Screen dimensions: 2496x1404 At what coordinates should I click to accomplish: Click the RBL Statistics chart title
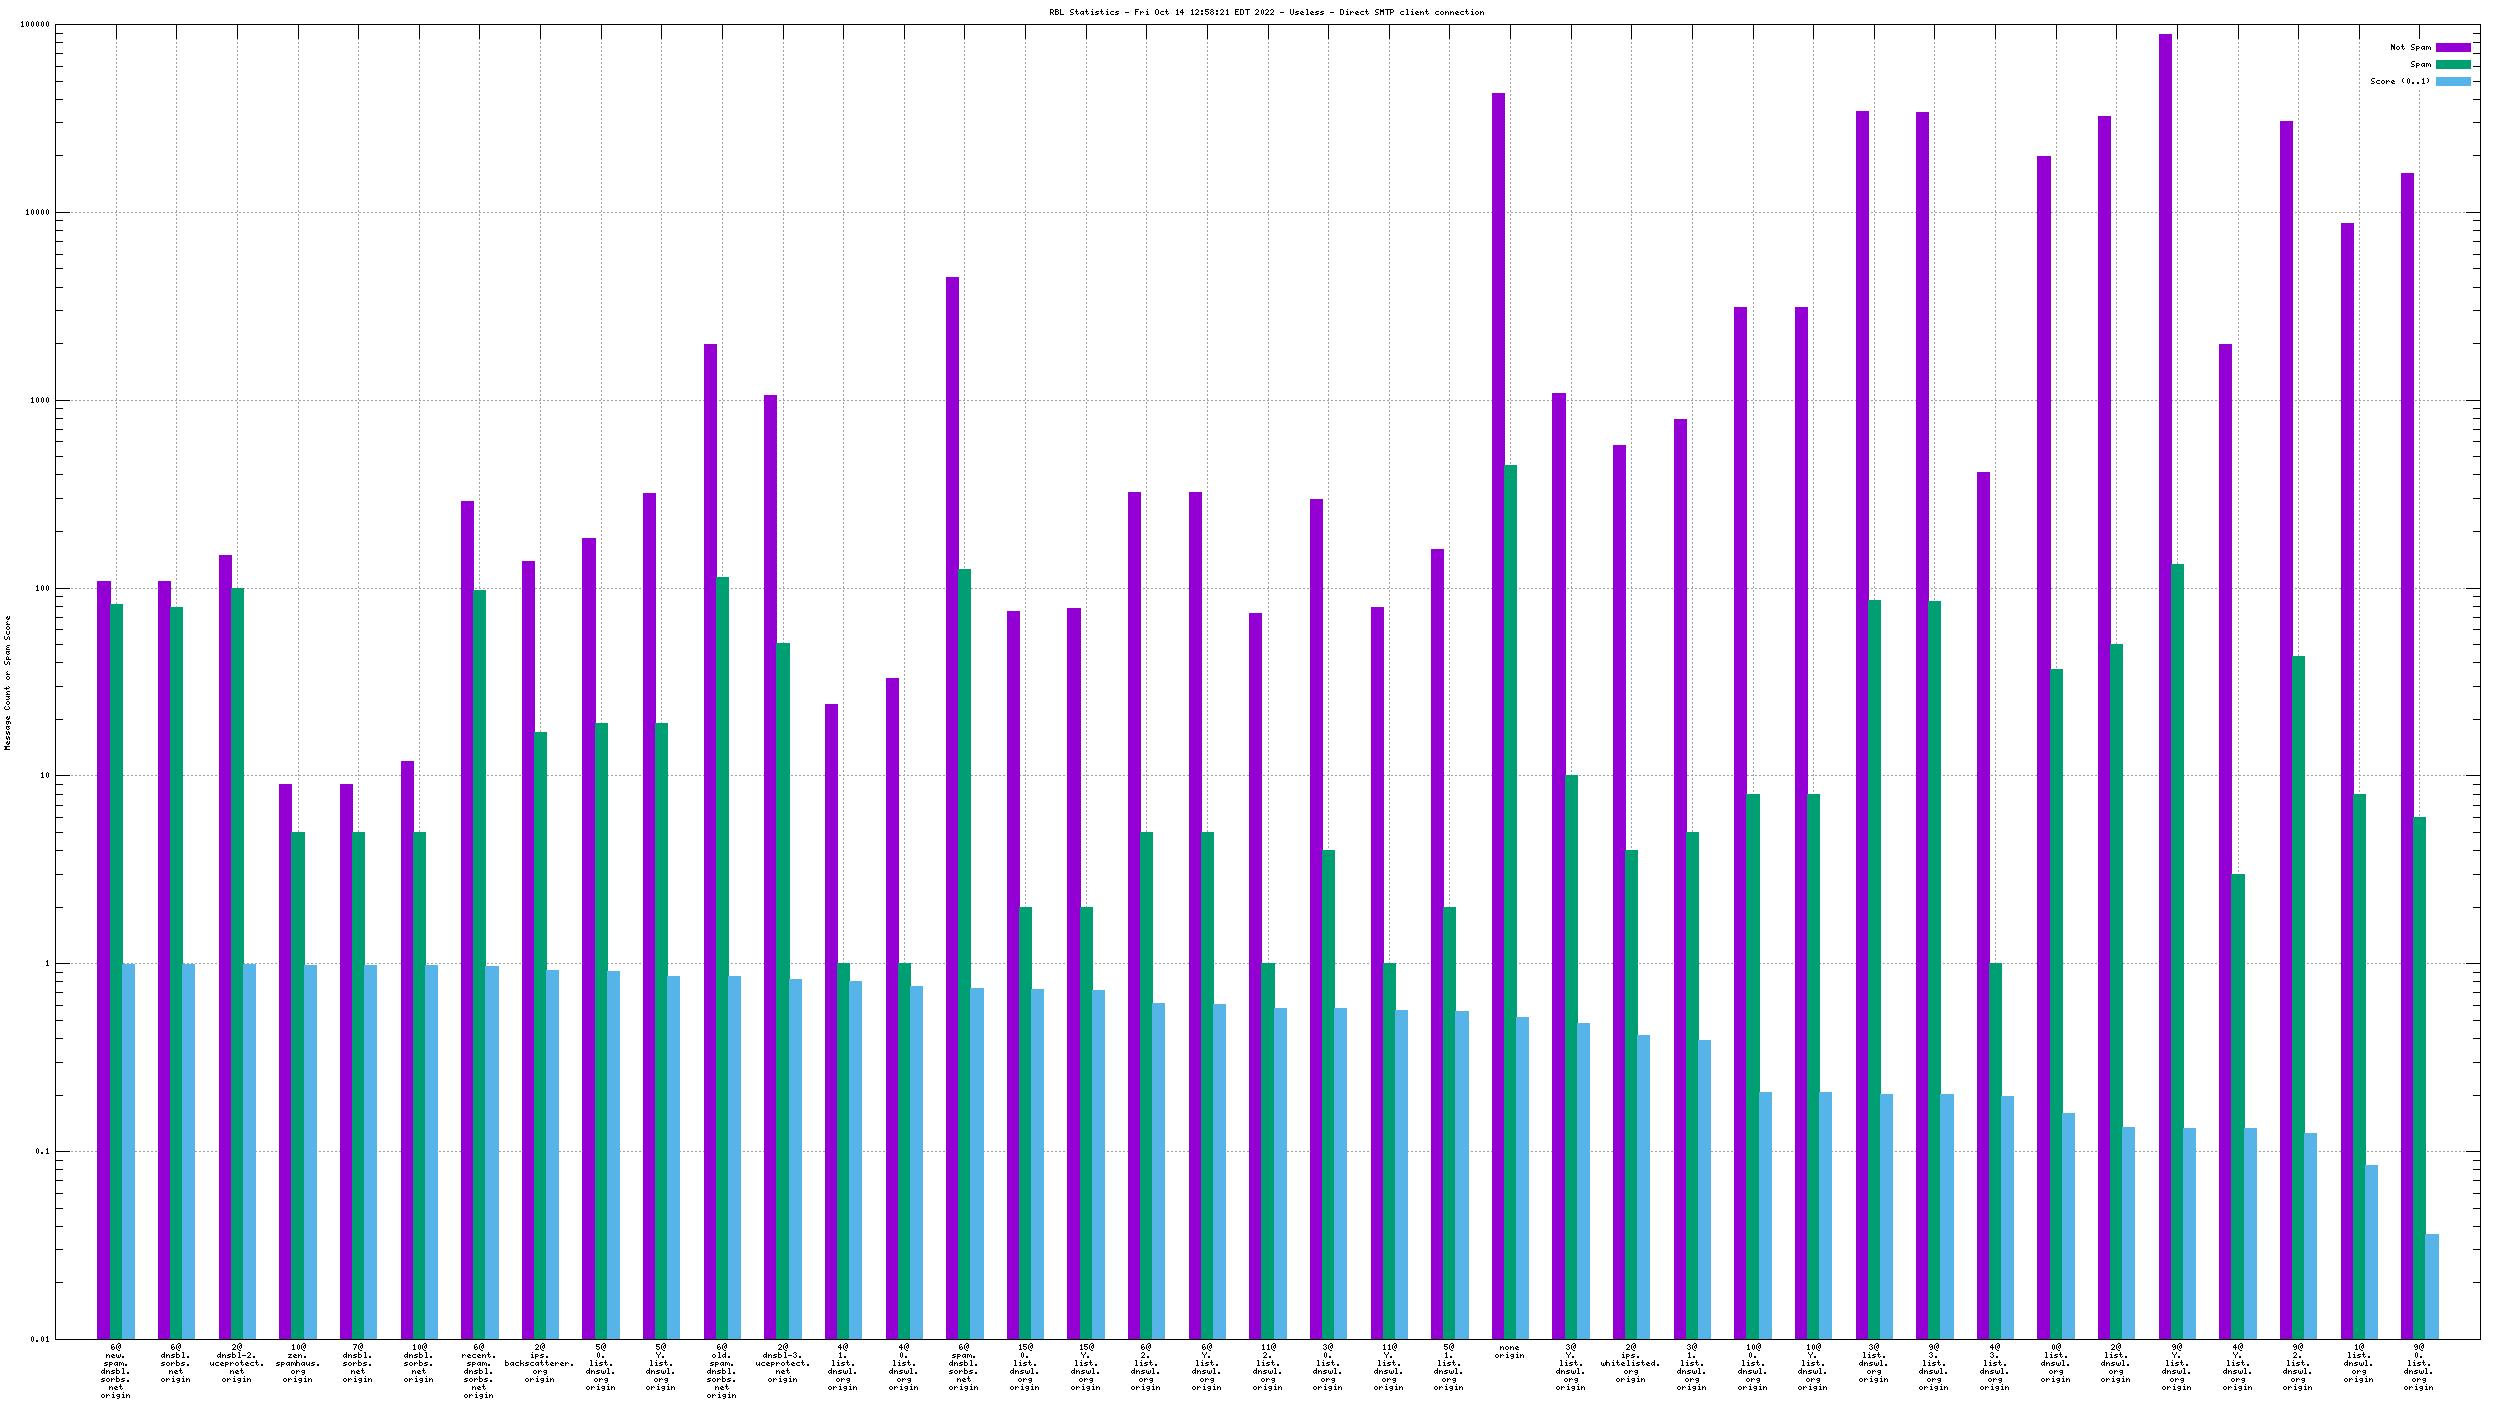tap(1266, 12)
